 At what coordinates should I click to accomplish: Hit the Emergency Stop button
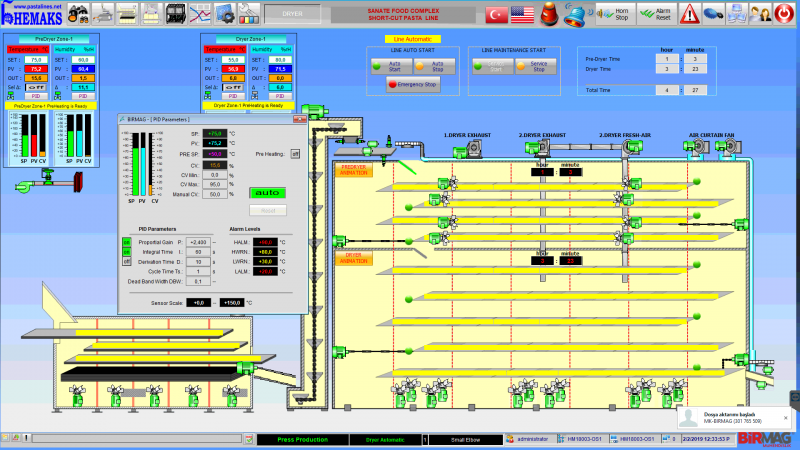click(x=413, y=84)
